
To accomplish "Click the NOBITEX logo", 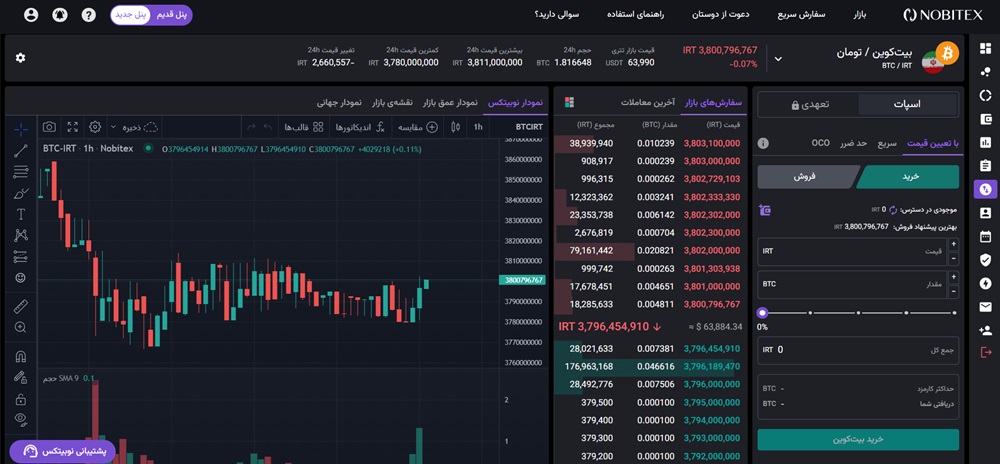I will 943,15.
